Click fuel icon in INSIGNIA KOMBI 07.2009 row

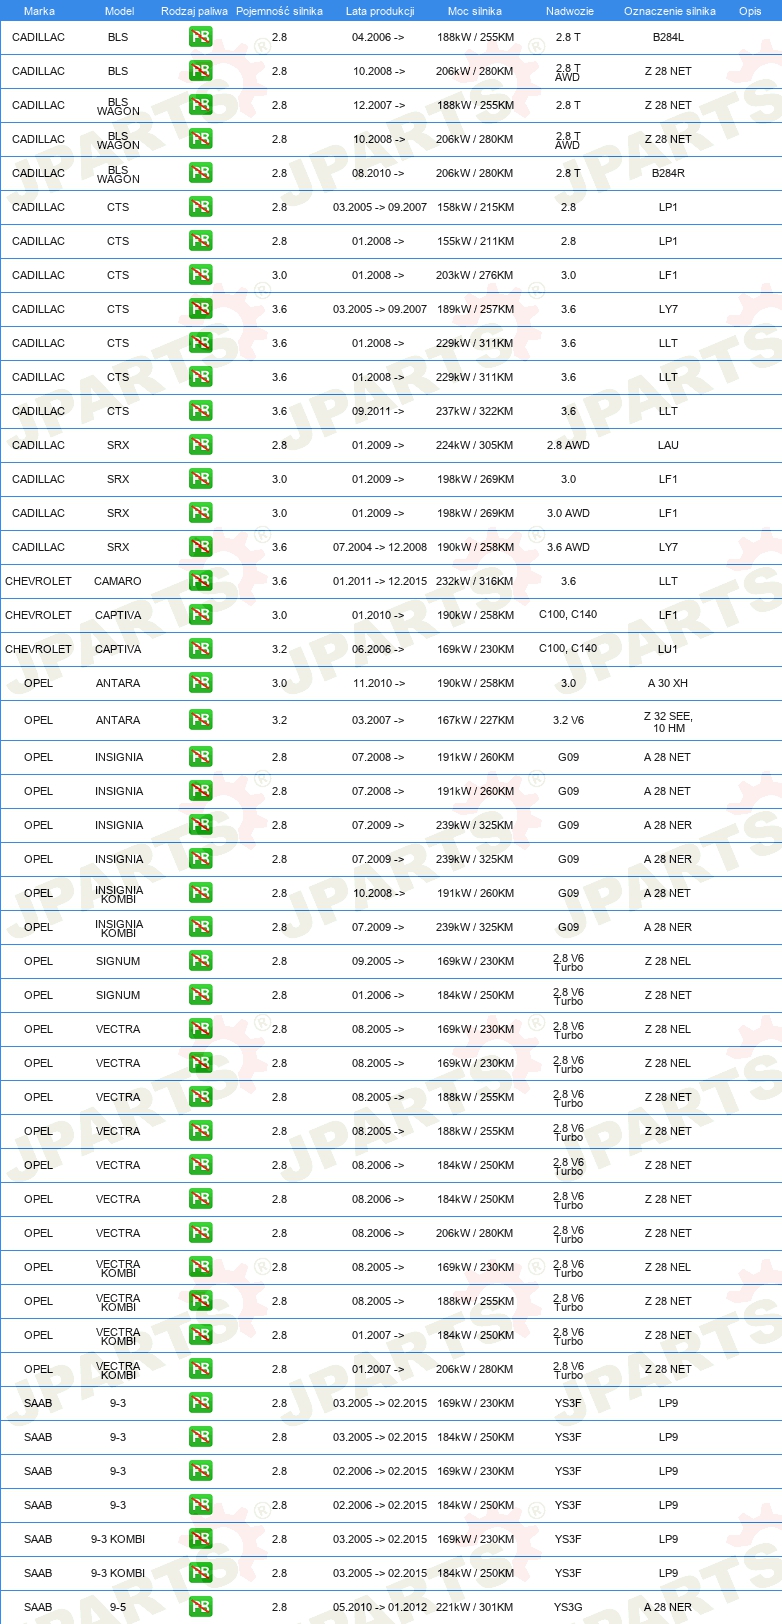(x=200, y=927)
